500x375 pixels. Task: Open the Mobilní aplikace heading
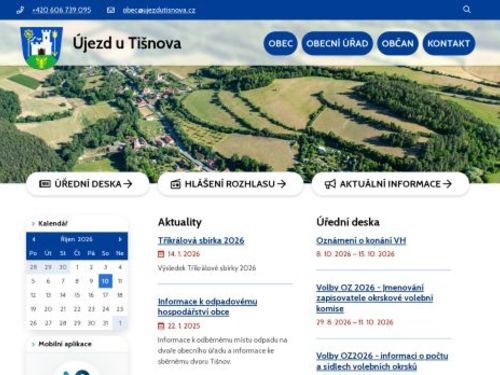click(65, 344)
